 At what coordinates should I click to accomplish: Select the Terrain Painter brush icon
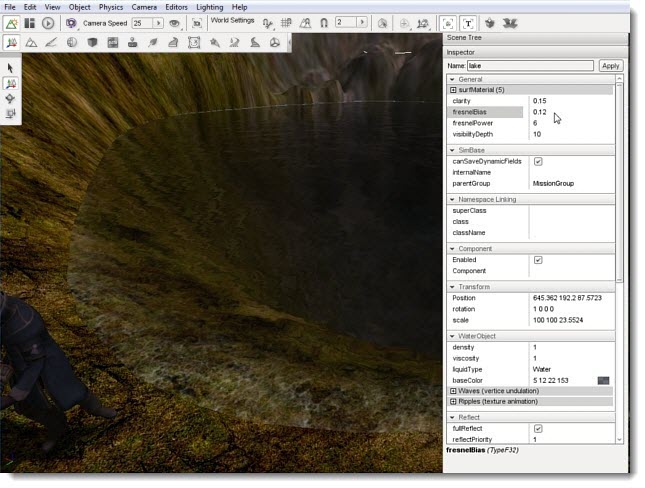pyautogui.click(x=51, y=42)
